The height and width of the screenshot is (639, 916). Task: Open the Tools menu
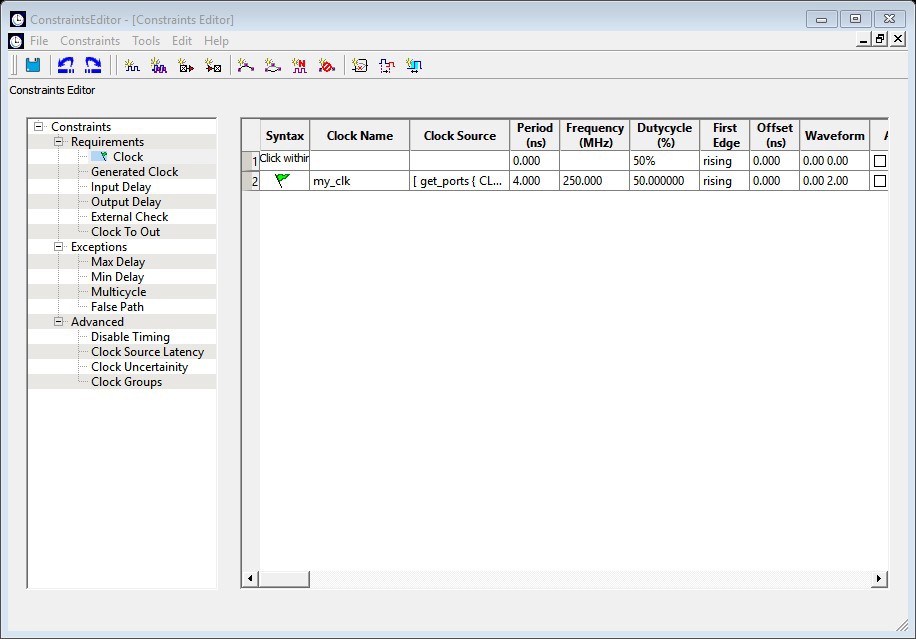pos(146,41)
